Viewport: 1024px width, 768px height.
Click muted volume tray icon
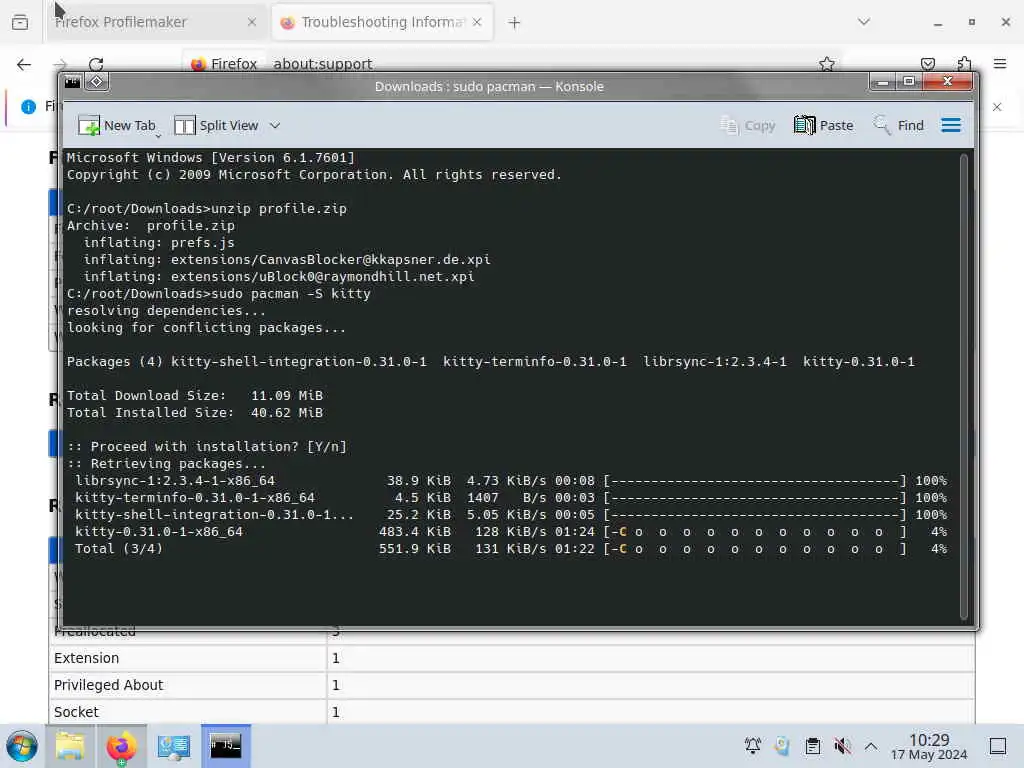click(842, 746)
